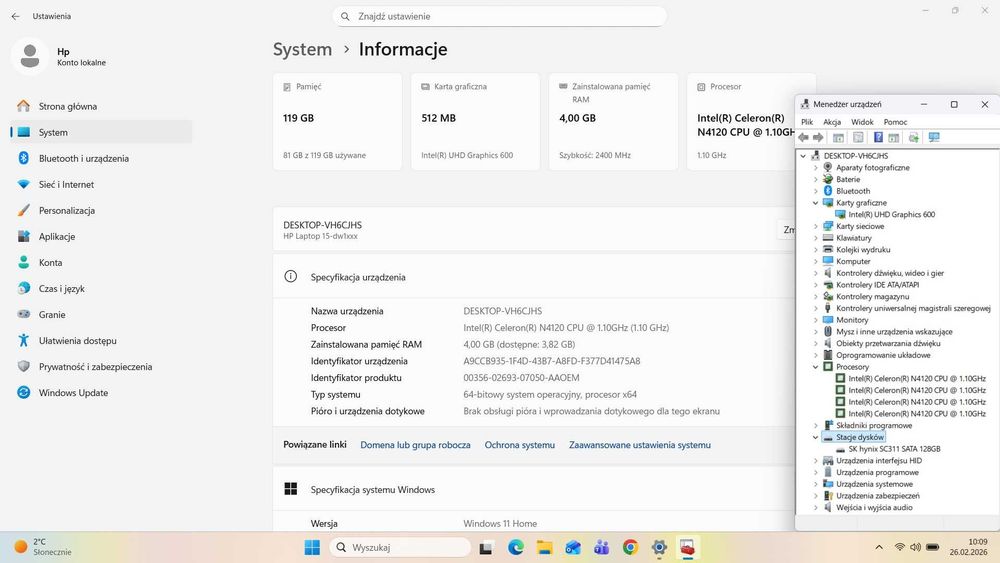Show hidden tray icons chevron

879,547
